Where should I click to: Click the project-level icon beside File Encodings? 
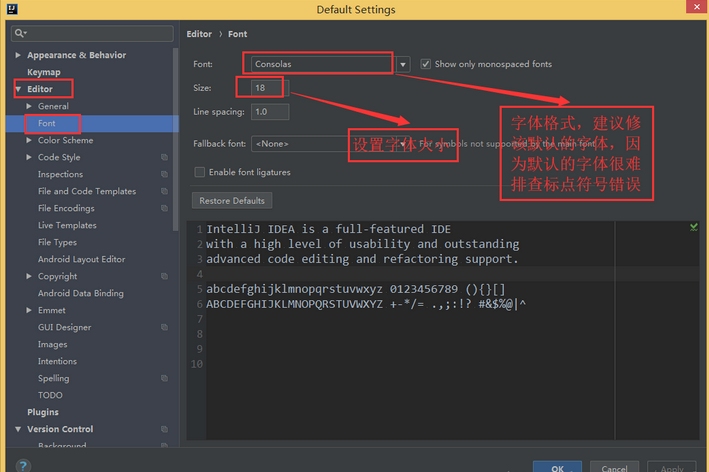coord(164,208)
